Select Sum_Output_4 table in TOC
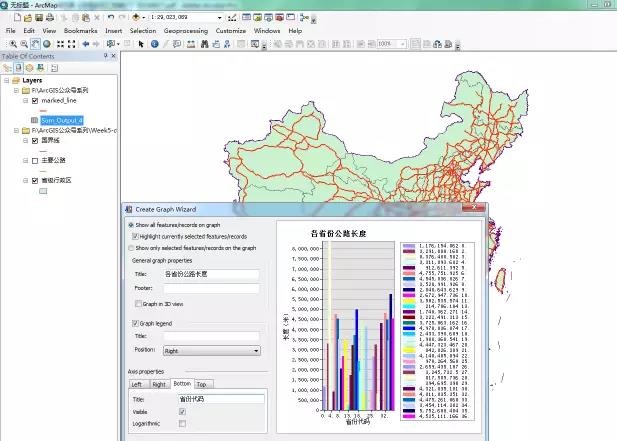The width and height of the screenshot is (617, 441). click(x=62, y=120)
